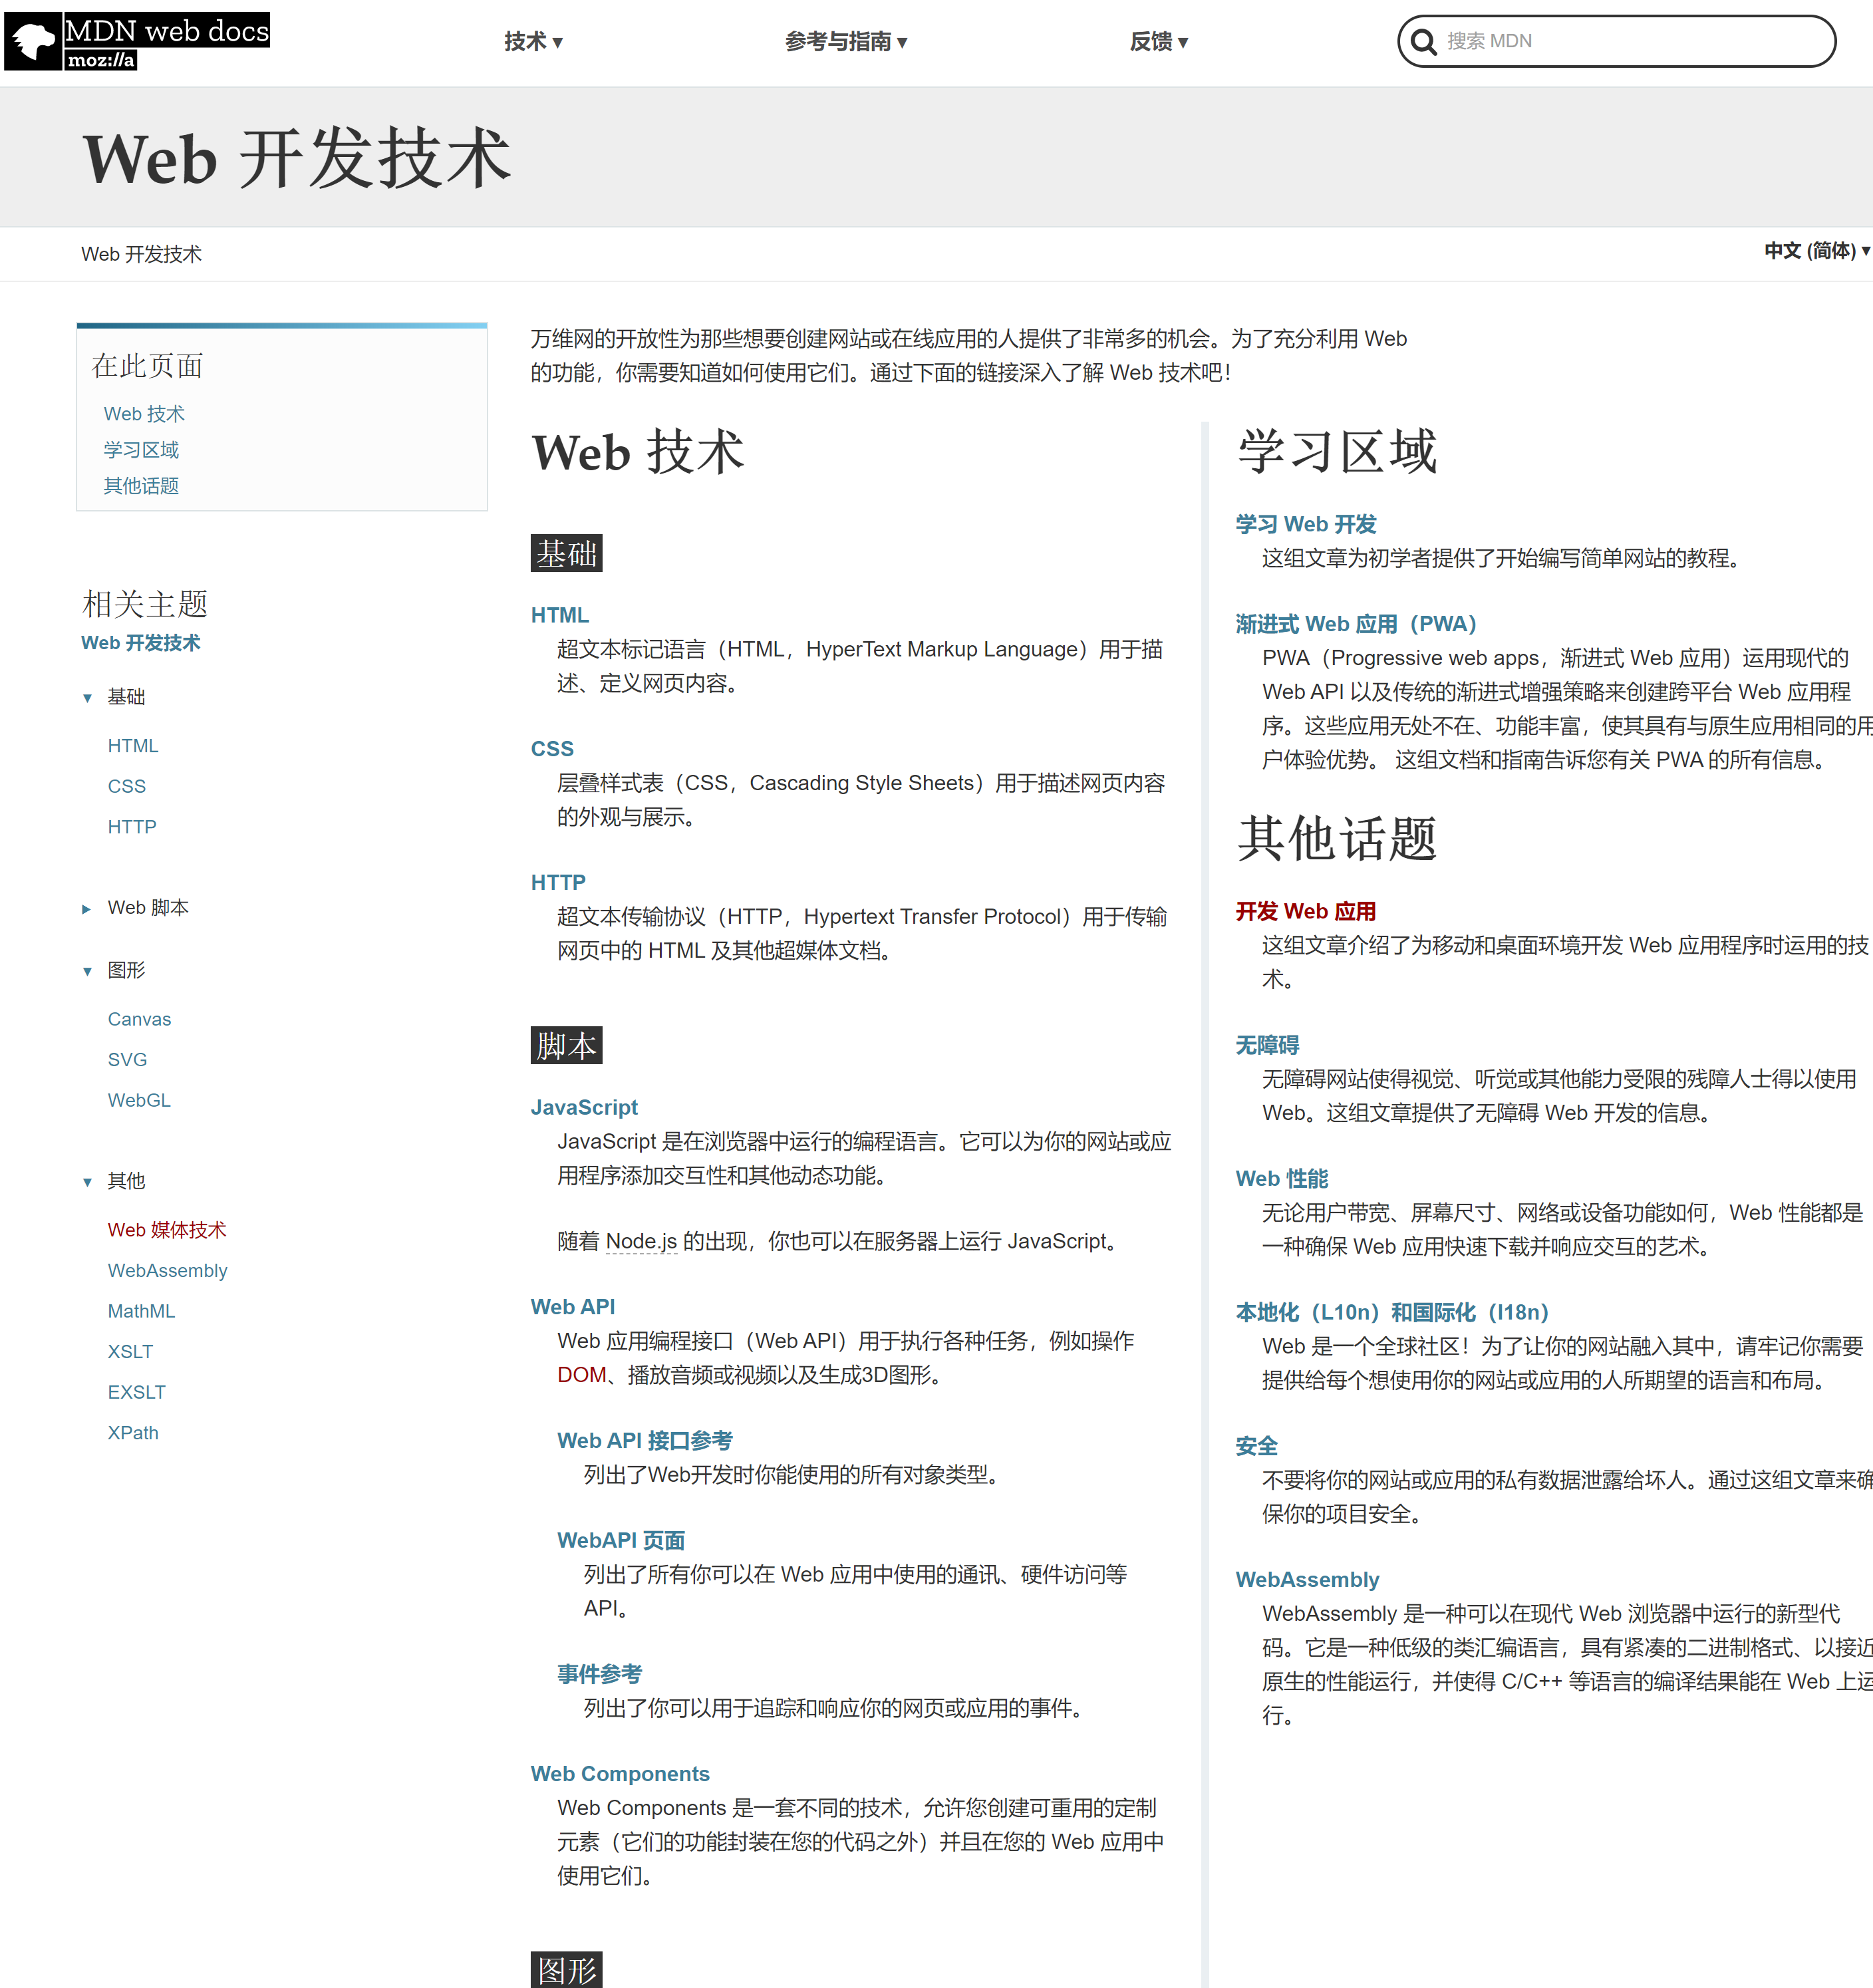1873x1988 pixels.
Task: Open the Web API article link
Action: (573, 1307)
